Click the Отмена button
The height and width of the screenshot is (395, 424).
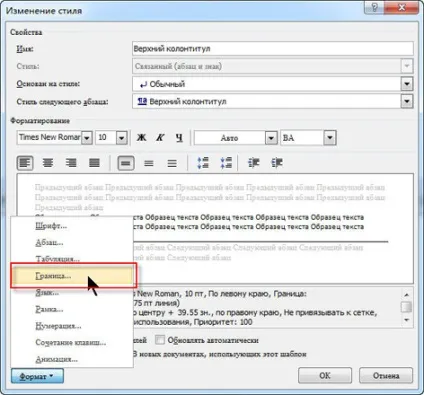pyautogui.click(x=386, y=376)
